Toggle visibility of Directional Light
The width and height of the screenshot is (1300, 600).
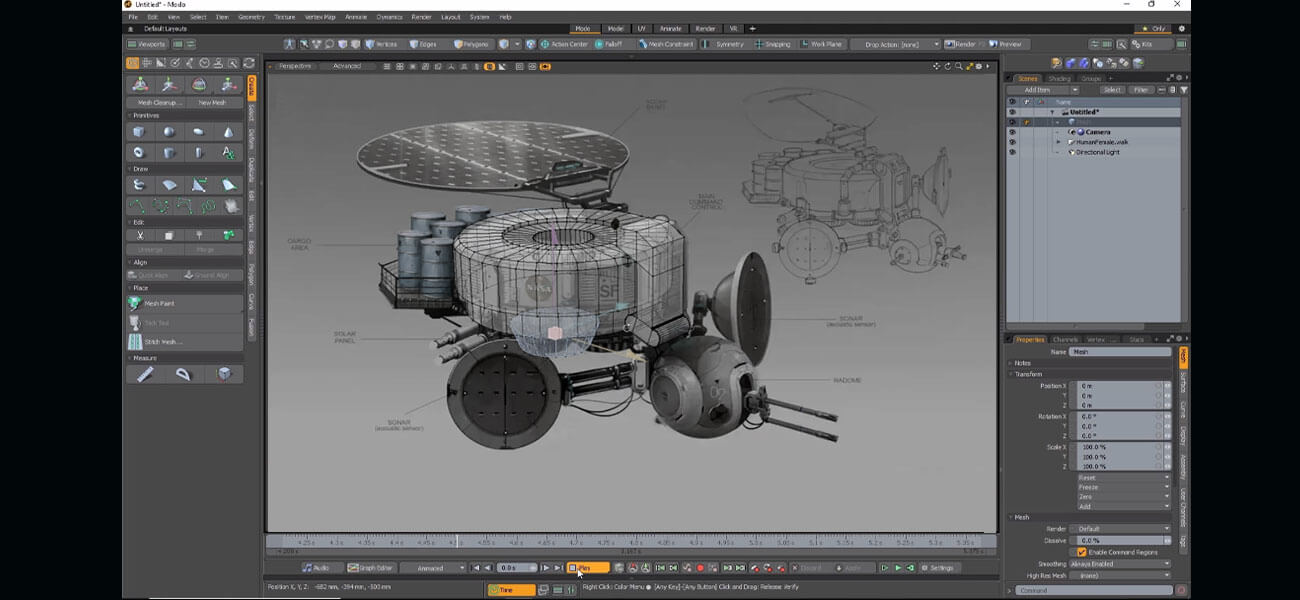tap(1011, 152)
